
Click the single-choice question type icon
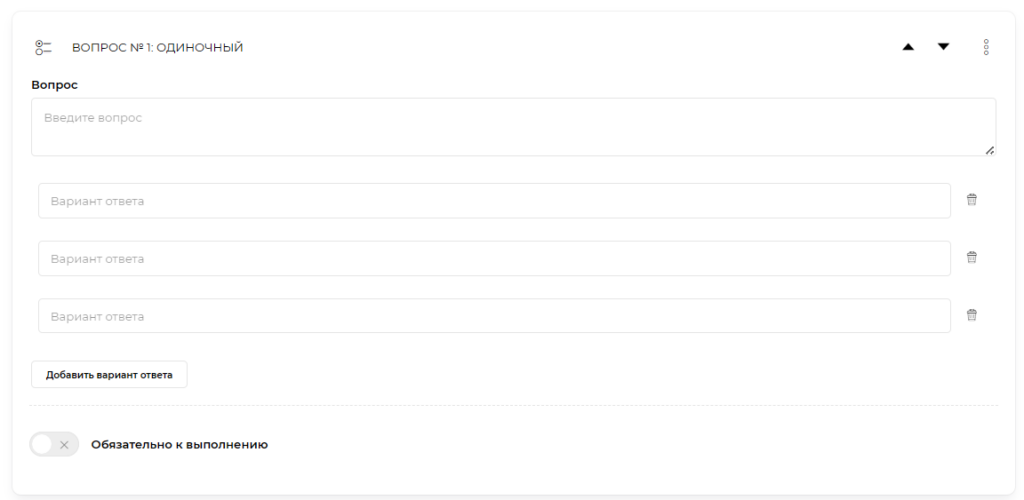click(43, 47)
